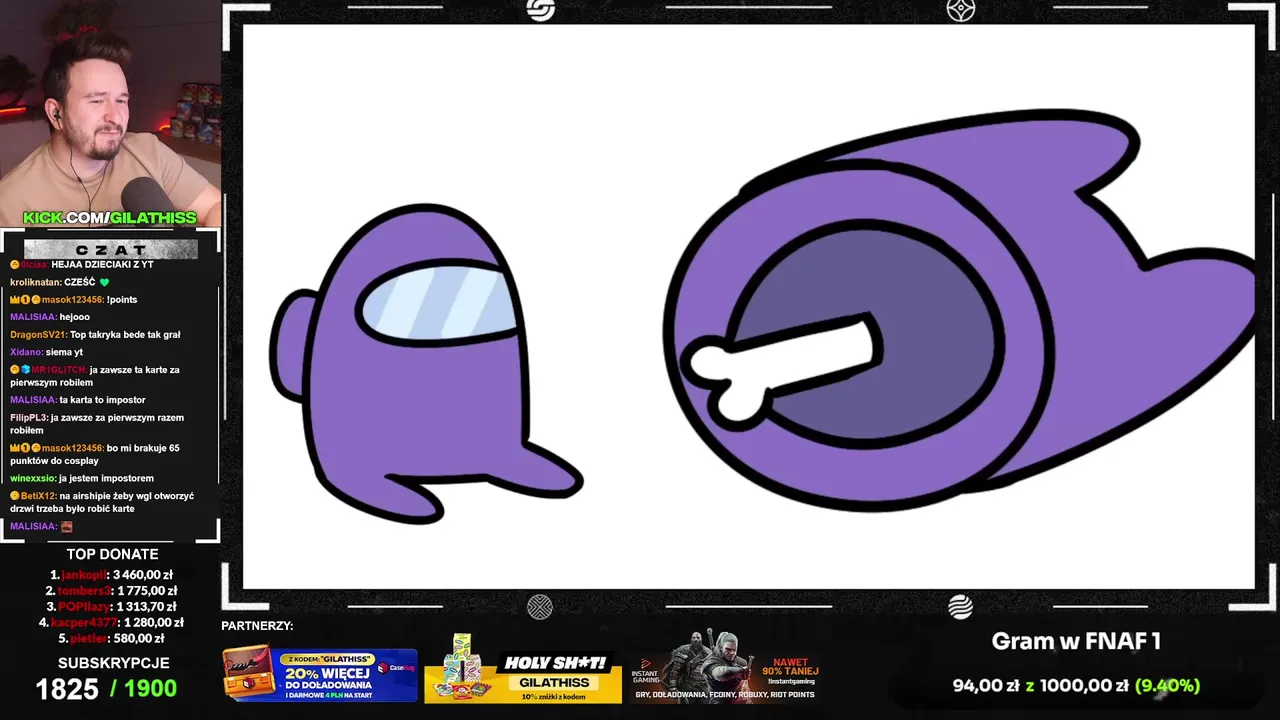Select 'ja jestem impostorem' chat message
The width and height of the screenshot is (1280, 720).
coord(106,478)
